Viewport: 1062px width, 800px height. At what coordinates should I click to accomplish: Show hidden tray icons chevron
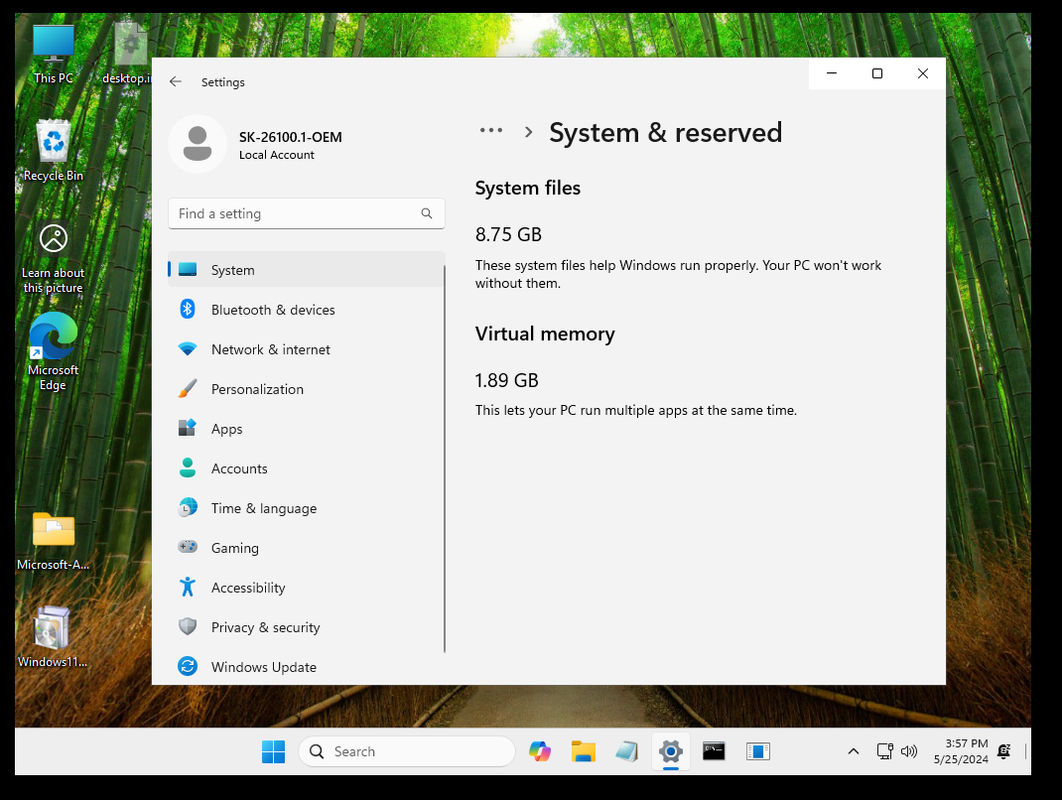click(x=853, y=751)
